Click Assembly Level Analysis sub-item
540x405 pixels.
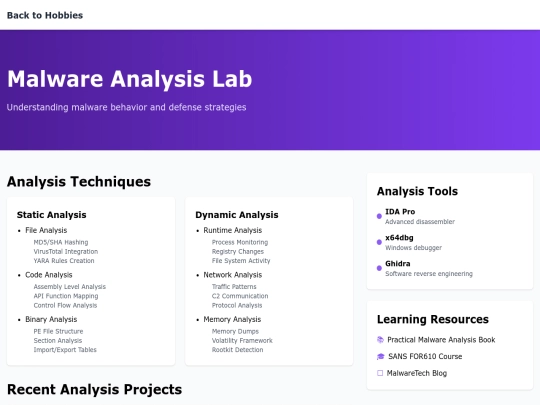70,287
